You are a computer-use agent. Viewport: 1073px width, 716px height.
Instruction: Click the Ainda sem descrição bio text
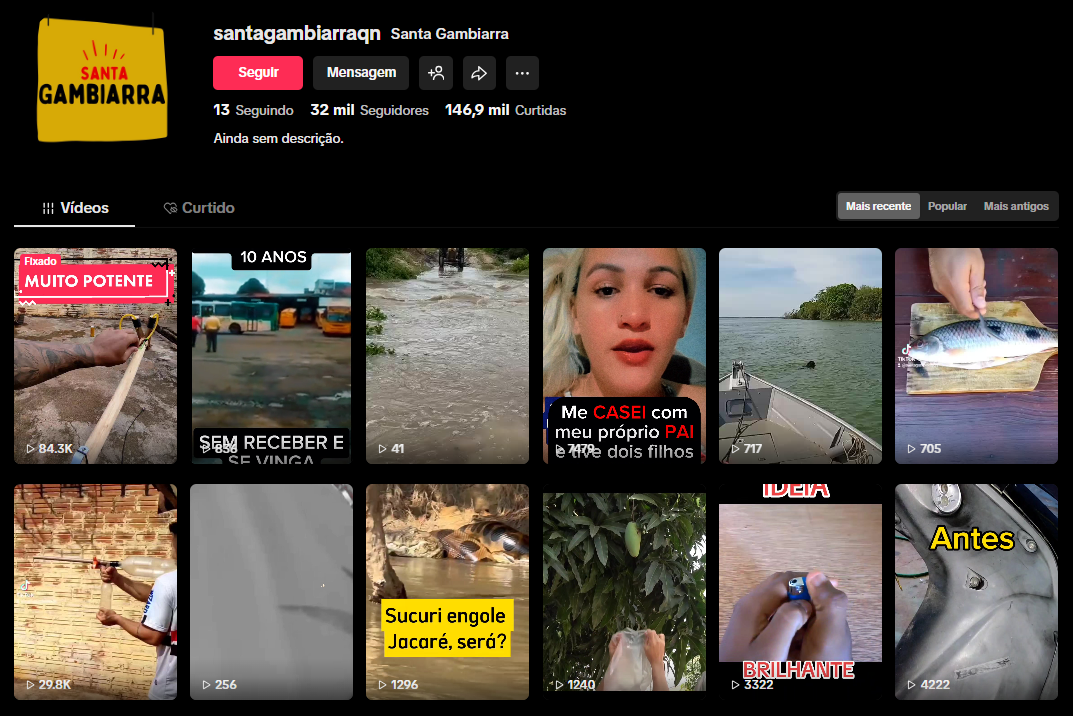pyautogui.click(x=279, y=138)
